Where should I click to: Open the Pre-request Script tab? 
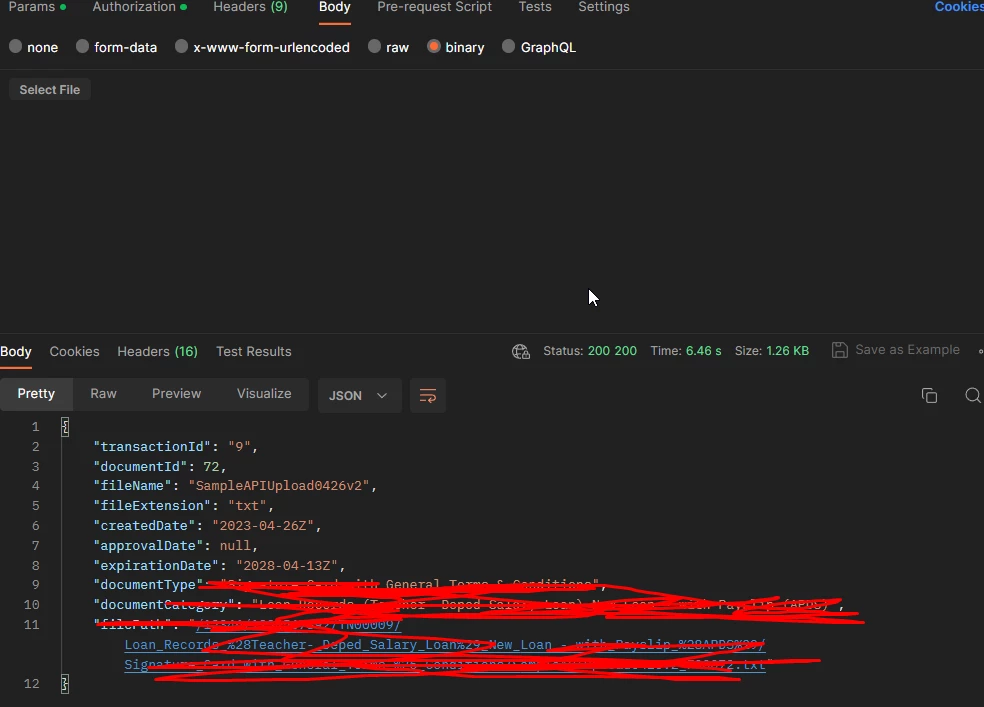pyautogui.click(x=434, y=7)
